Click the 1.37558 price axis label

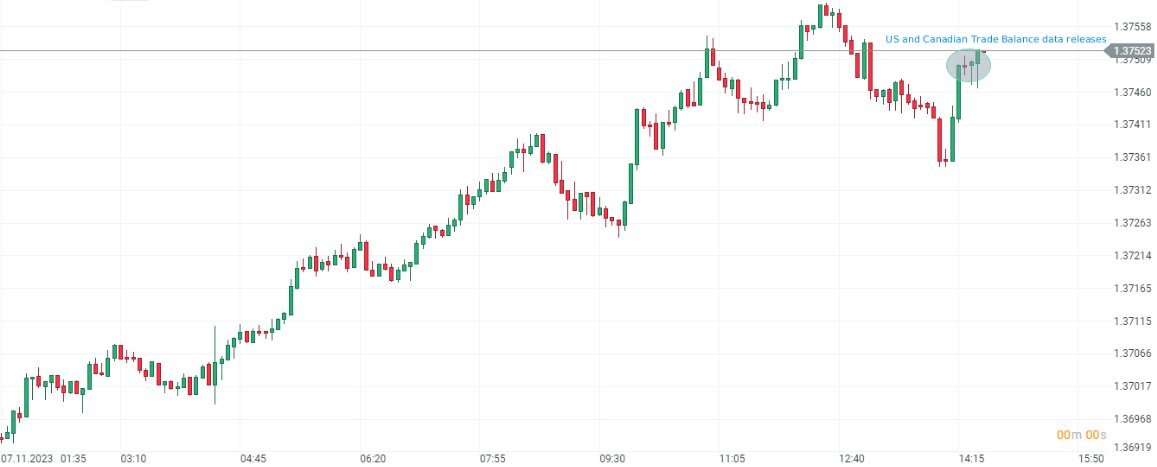(x=1133, y=27)
